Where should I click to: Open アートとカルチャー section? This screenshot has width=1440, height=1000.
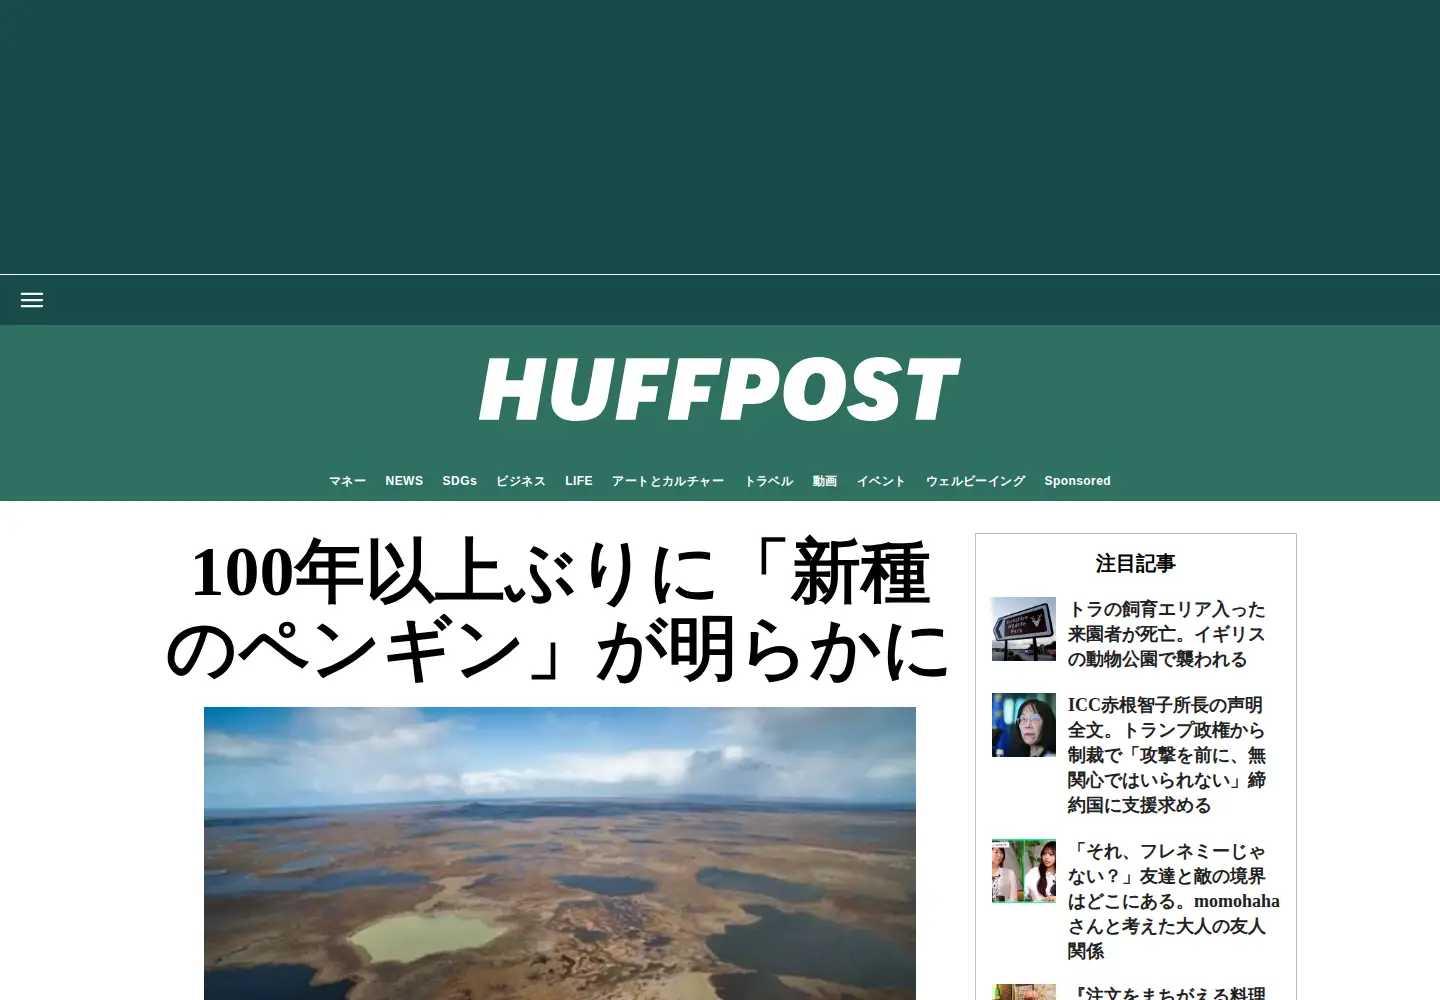click(x=668, y=481)
